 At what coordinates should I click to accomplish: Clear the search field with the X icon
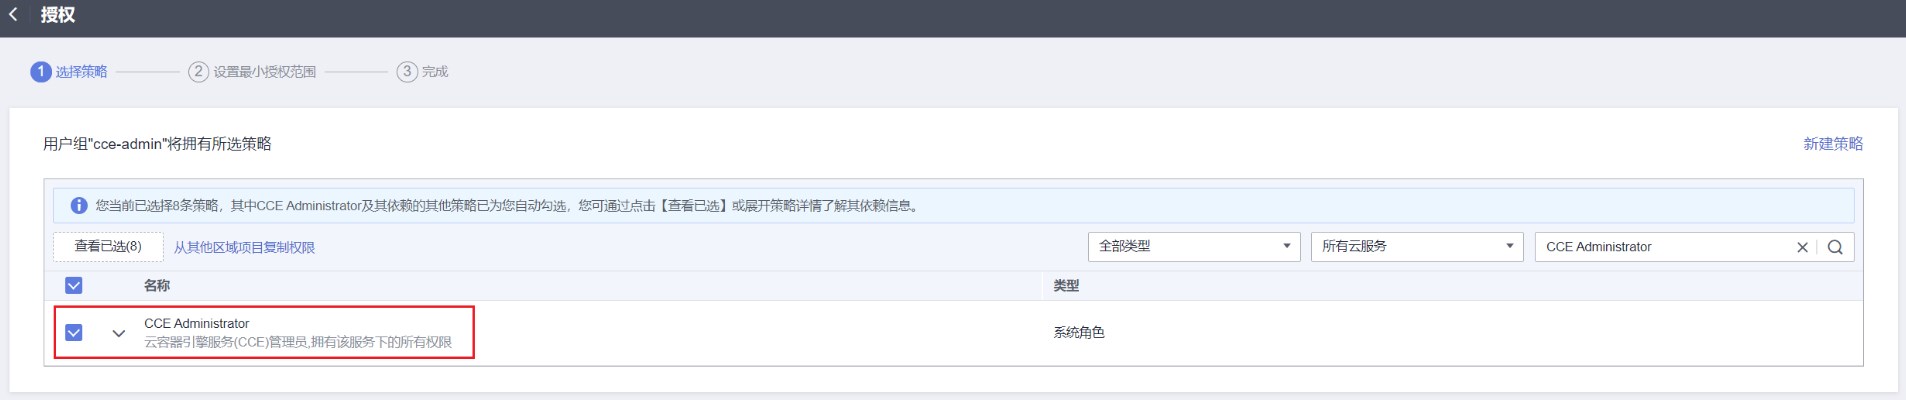[x=1802, y=247]
